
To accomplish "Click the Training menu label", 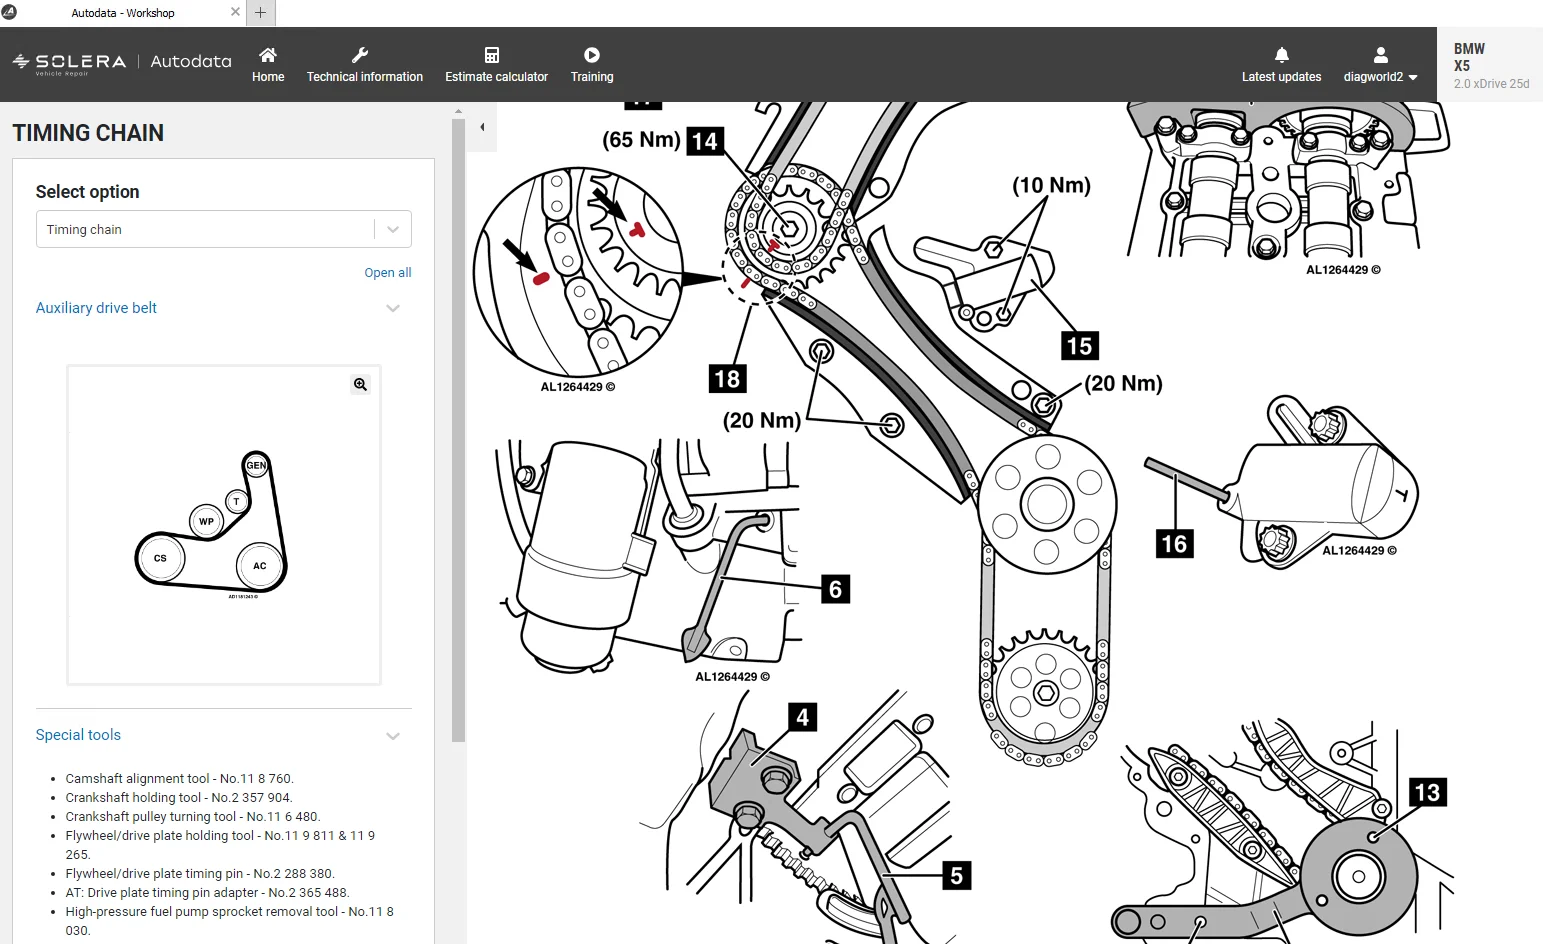I will 592,77.
